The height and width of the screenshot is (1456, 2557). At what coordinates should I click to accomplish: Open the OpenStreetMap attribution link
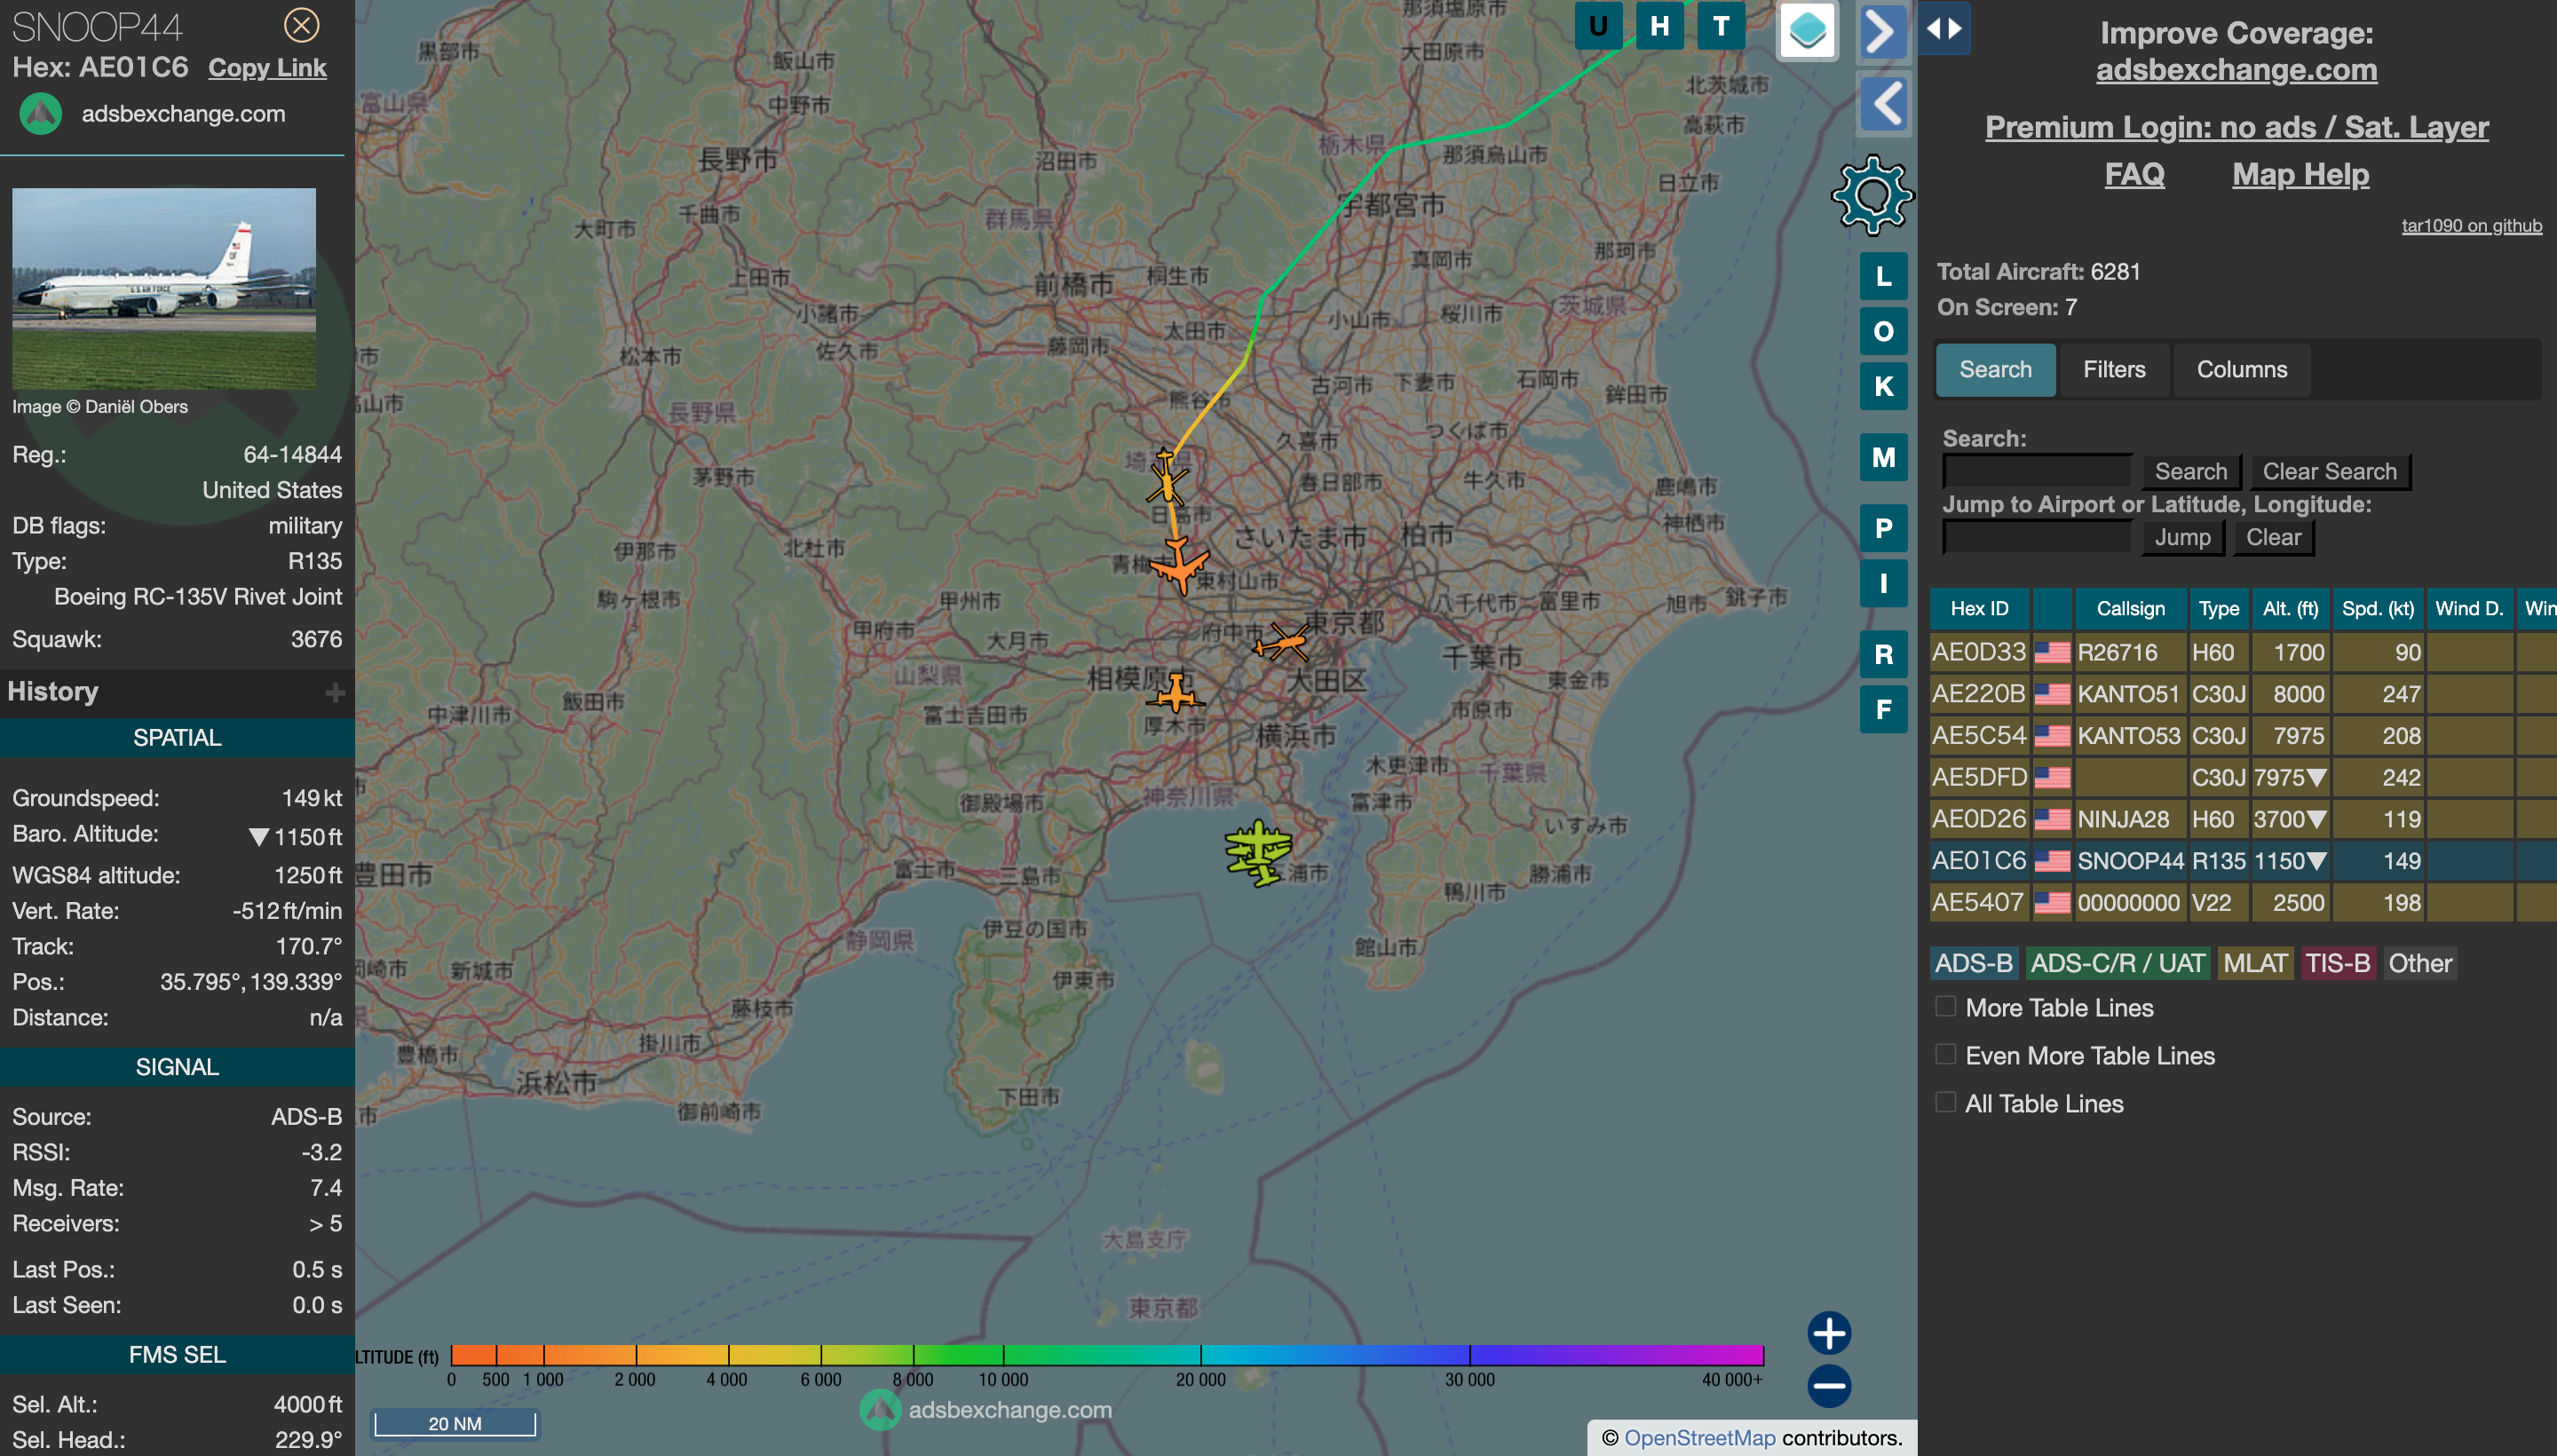tap(1699, 1438)
